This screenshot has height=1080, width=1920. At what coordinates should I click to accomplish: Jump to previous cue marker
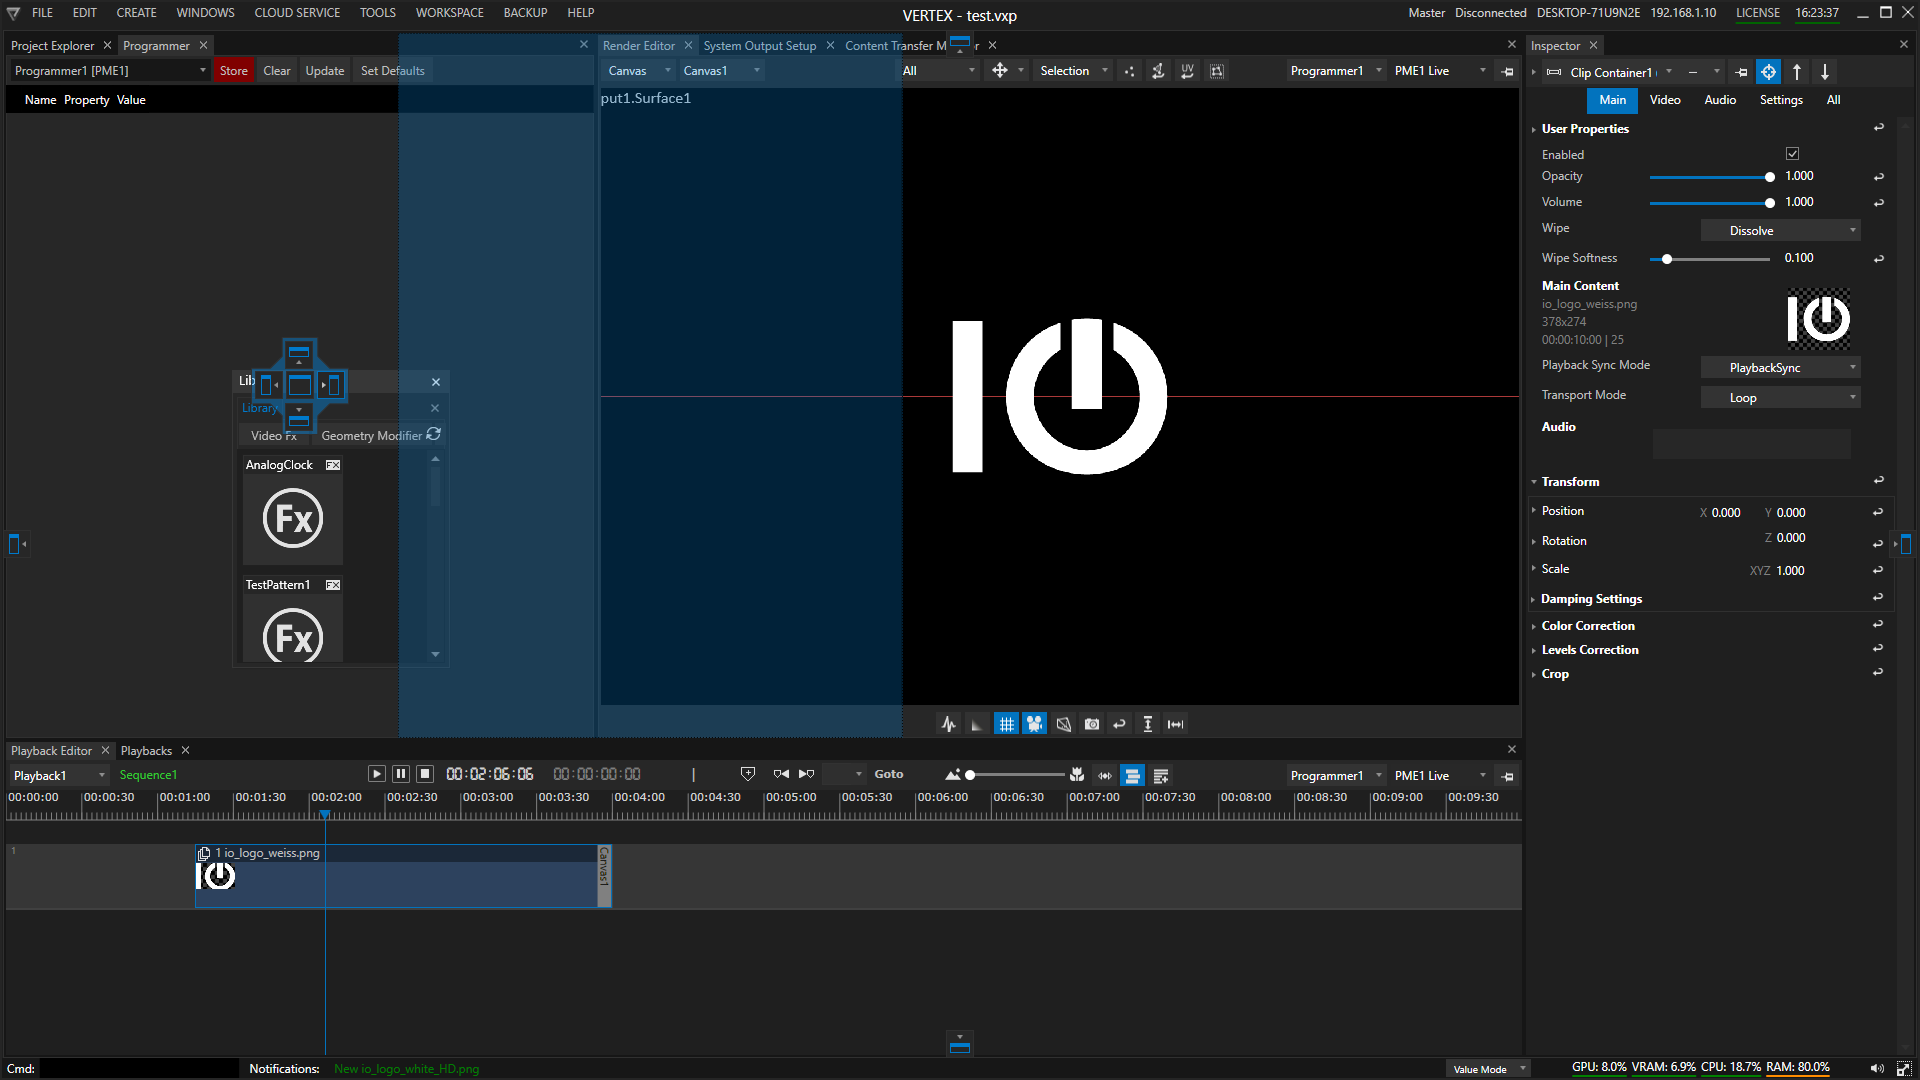(x=781, y=774)
